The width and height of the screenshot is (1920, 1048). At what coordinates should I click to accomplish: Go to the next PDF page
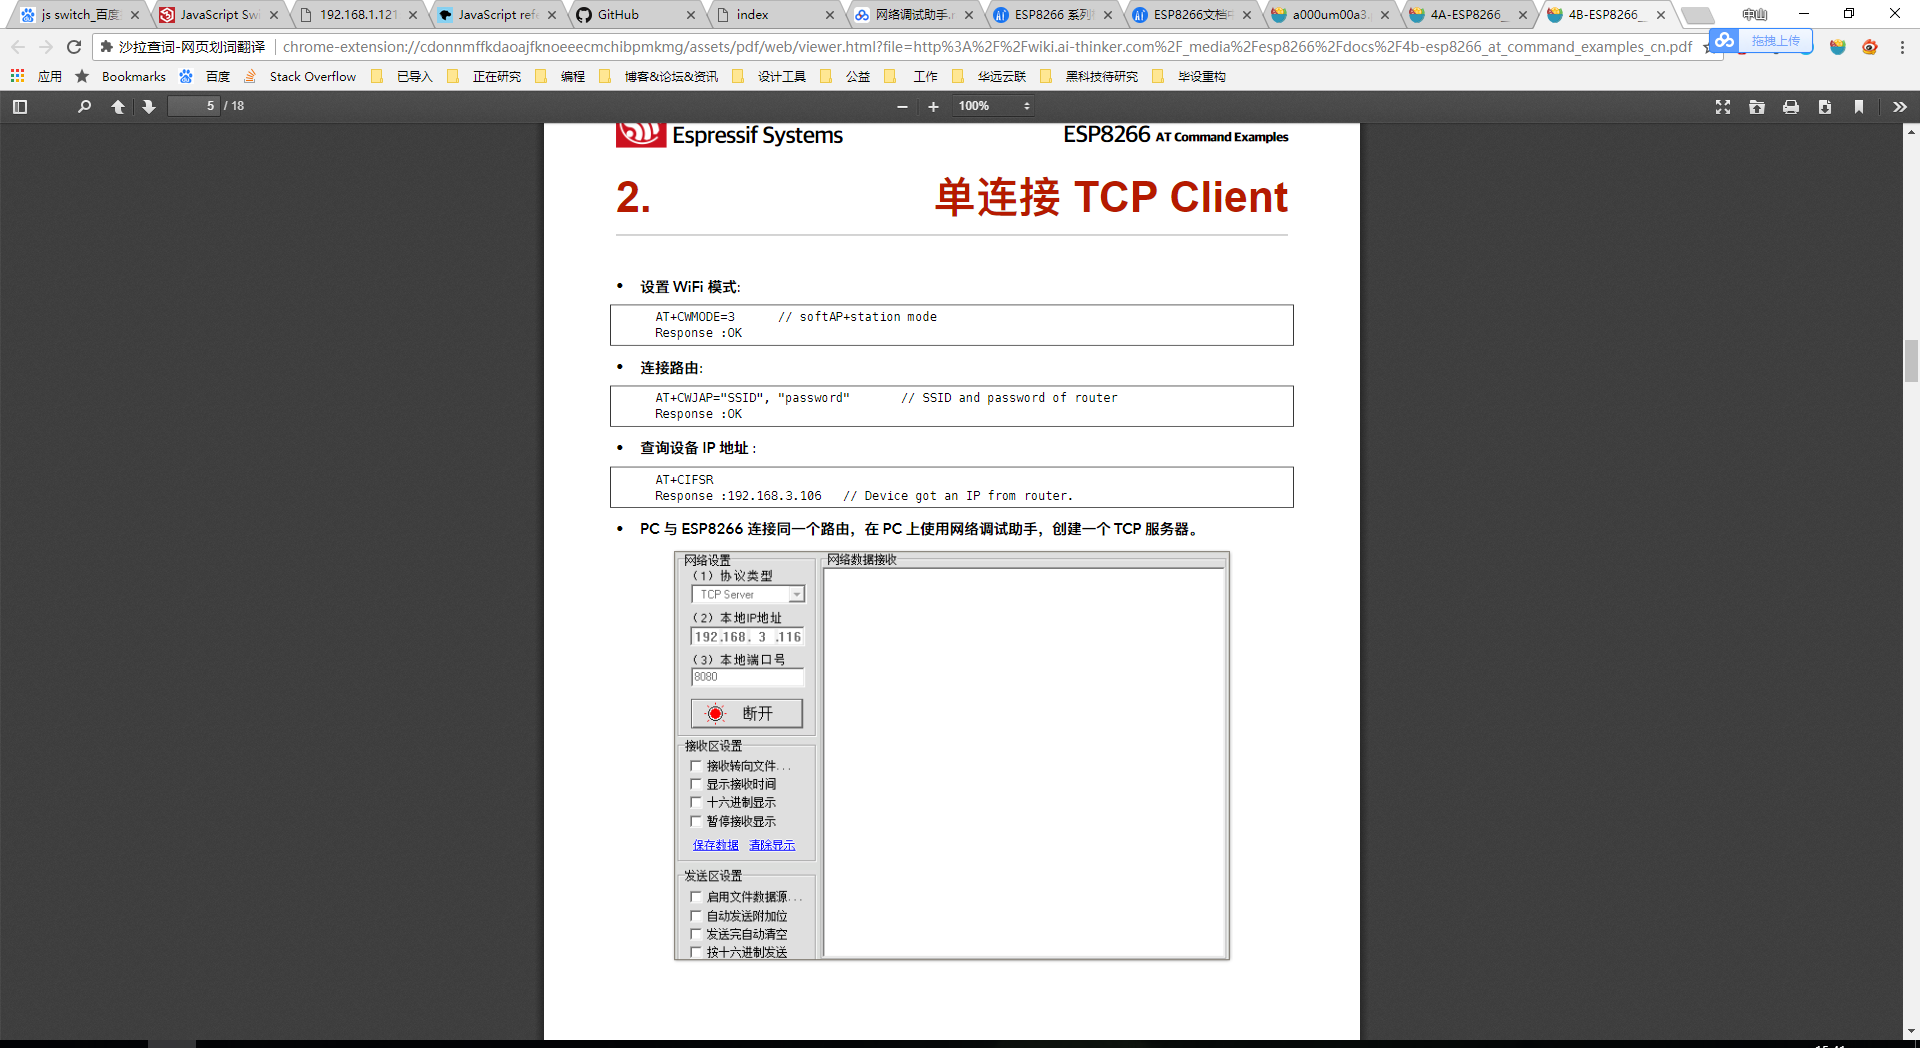pos(149,107)
